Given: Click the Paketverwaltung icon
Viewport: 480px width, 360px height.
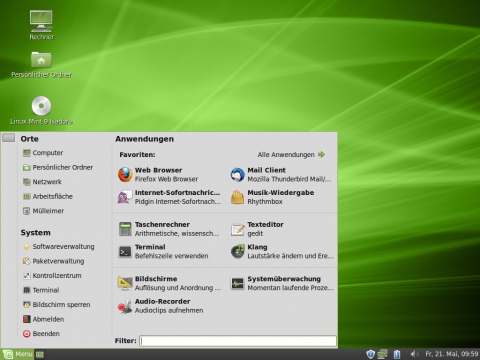Looking at the screenshot, I should 27,261.
